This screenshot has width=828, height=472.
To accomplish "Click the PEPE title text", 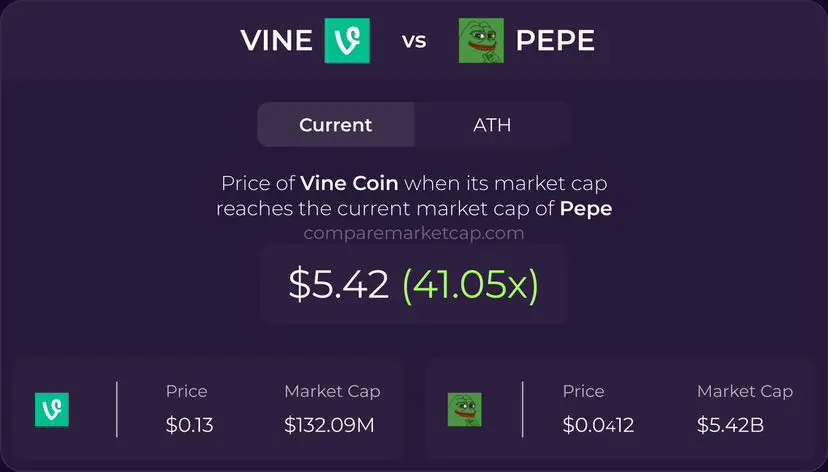I will 555,41.
